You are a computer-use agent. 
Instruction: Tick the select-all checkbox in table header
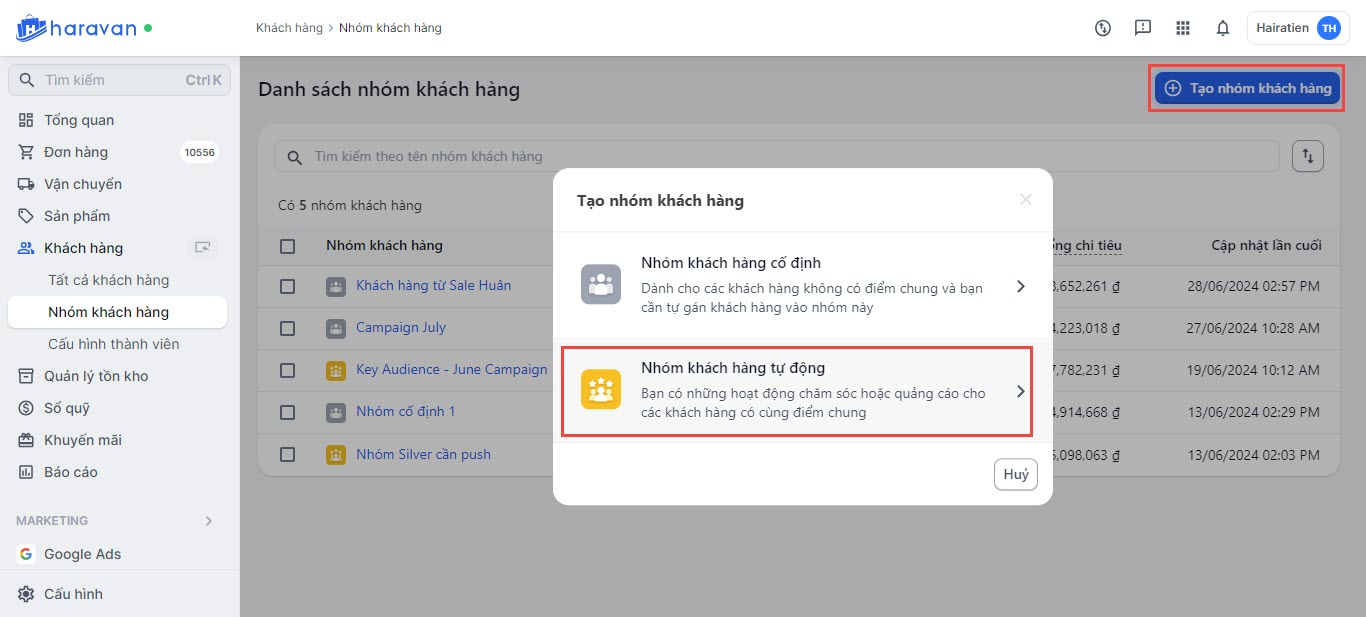tap(288, 246)
